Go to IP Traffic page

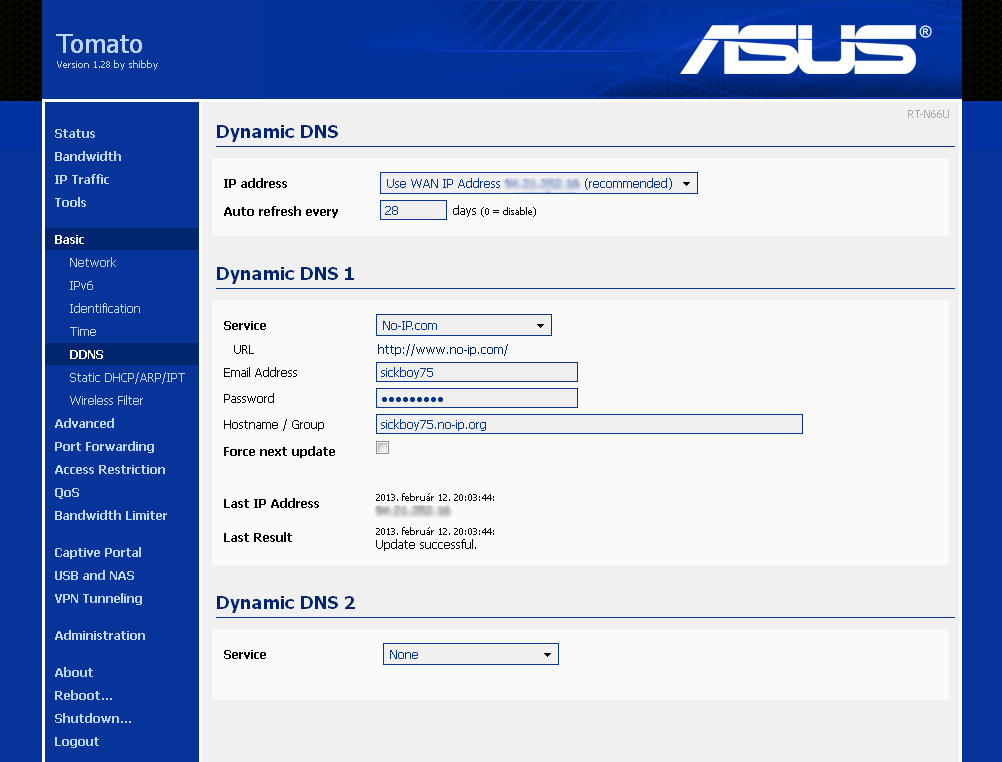click(x=82, y=180)
